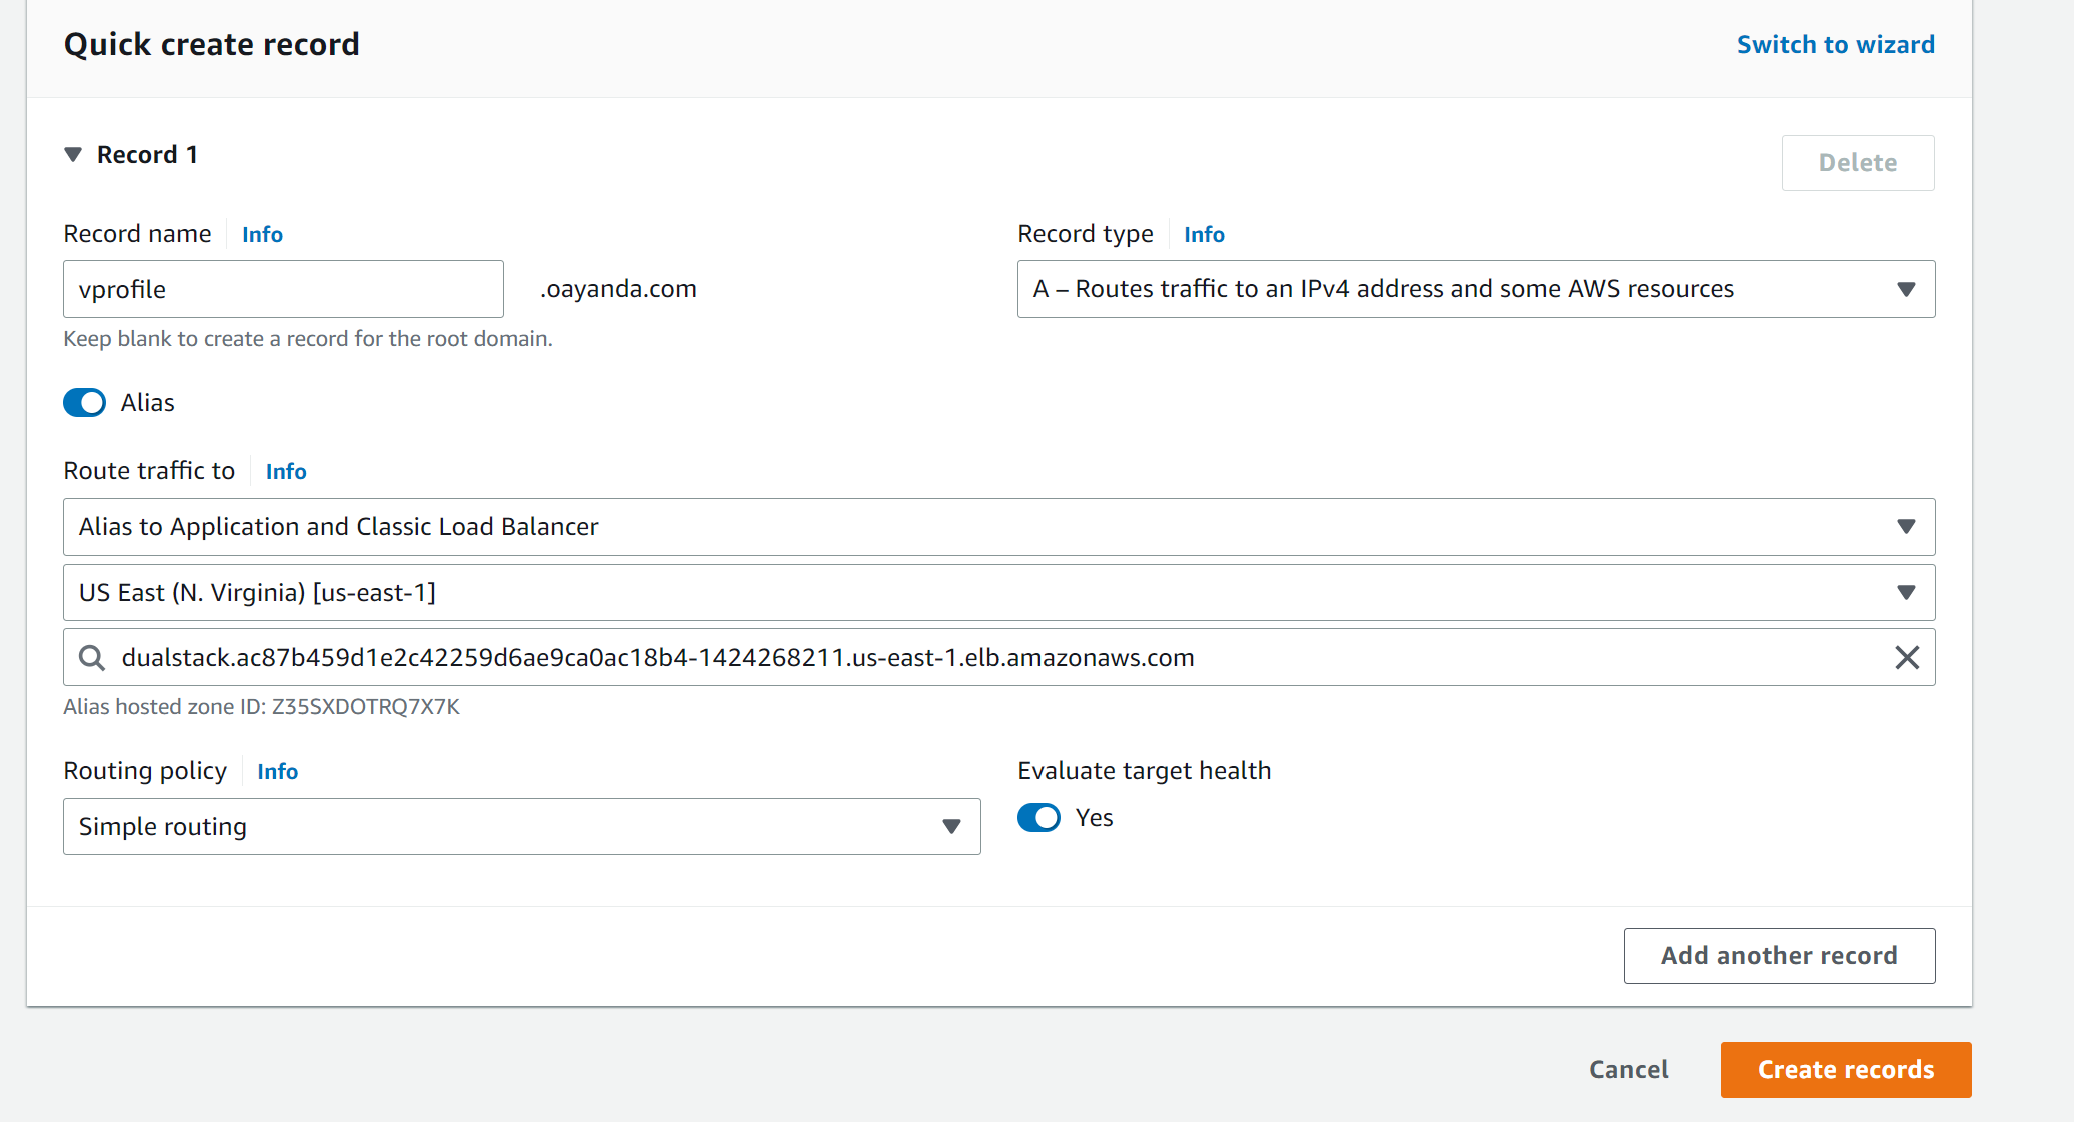
Task: Click Add another record button
Action: click(1778, 956)
